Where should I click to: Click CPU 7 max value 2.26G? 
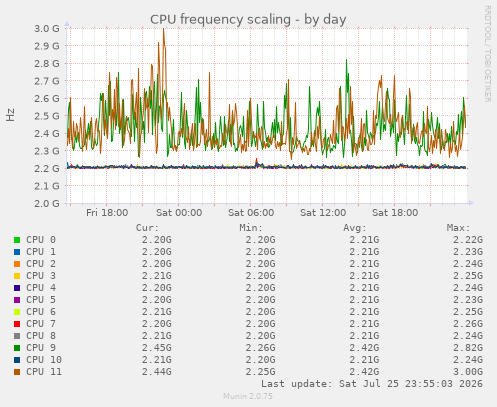(x=468, y=324)
